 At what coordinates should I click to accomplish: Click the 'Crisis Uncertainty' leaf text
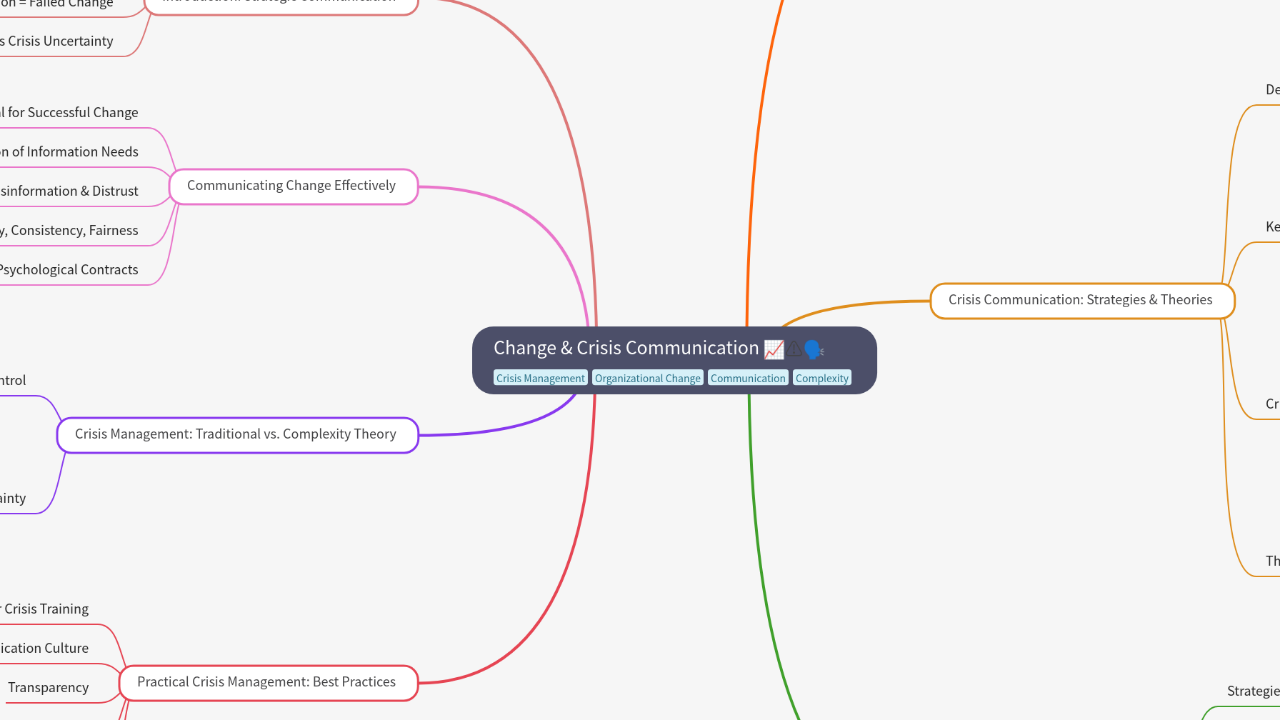pos(60,41)
